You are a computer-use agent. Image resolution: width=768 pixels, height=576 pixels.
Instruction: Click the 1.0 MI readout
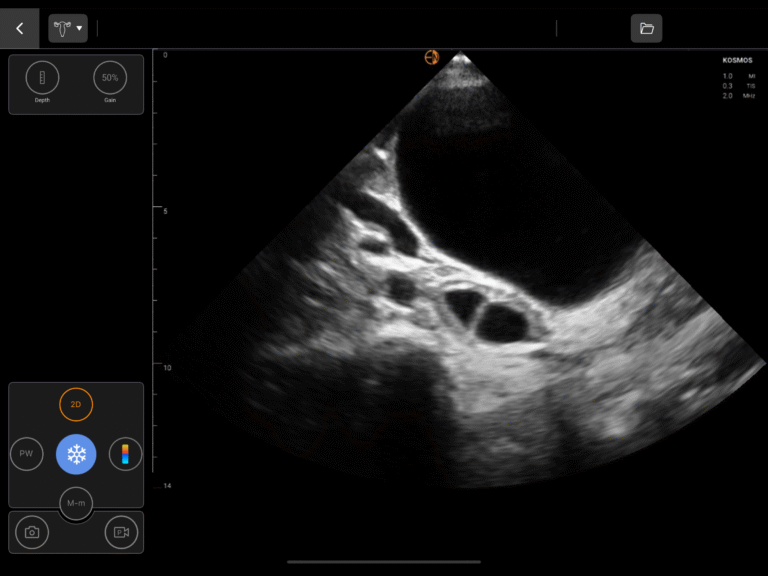[739, 76]
